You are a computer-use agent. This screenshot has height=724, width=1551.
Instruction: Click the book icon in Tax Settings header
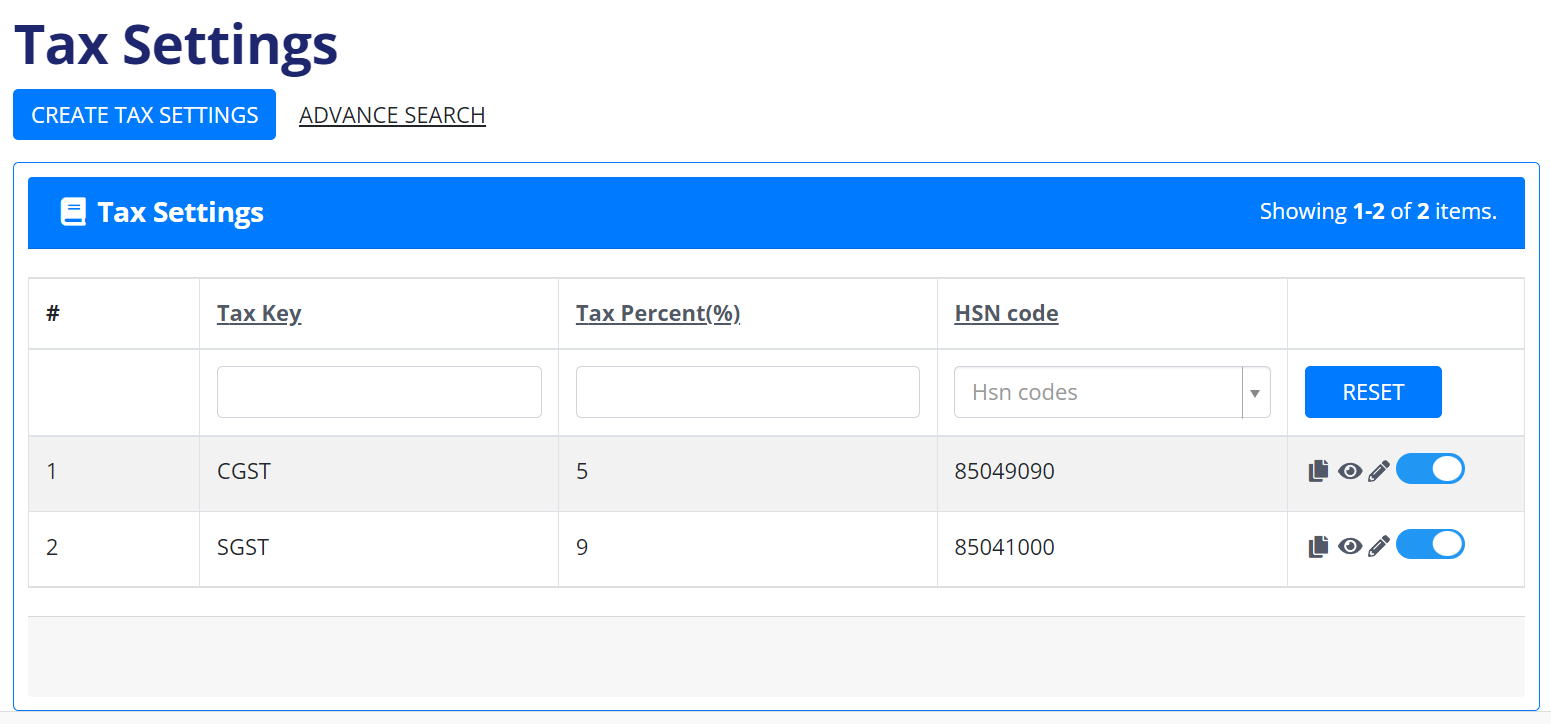click(73, 212)
